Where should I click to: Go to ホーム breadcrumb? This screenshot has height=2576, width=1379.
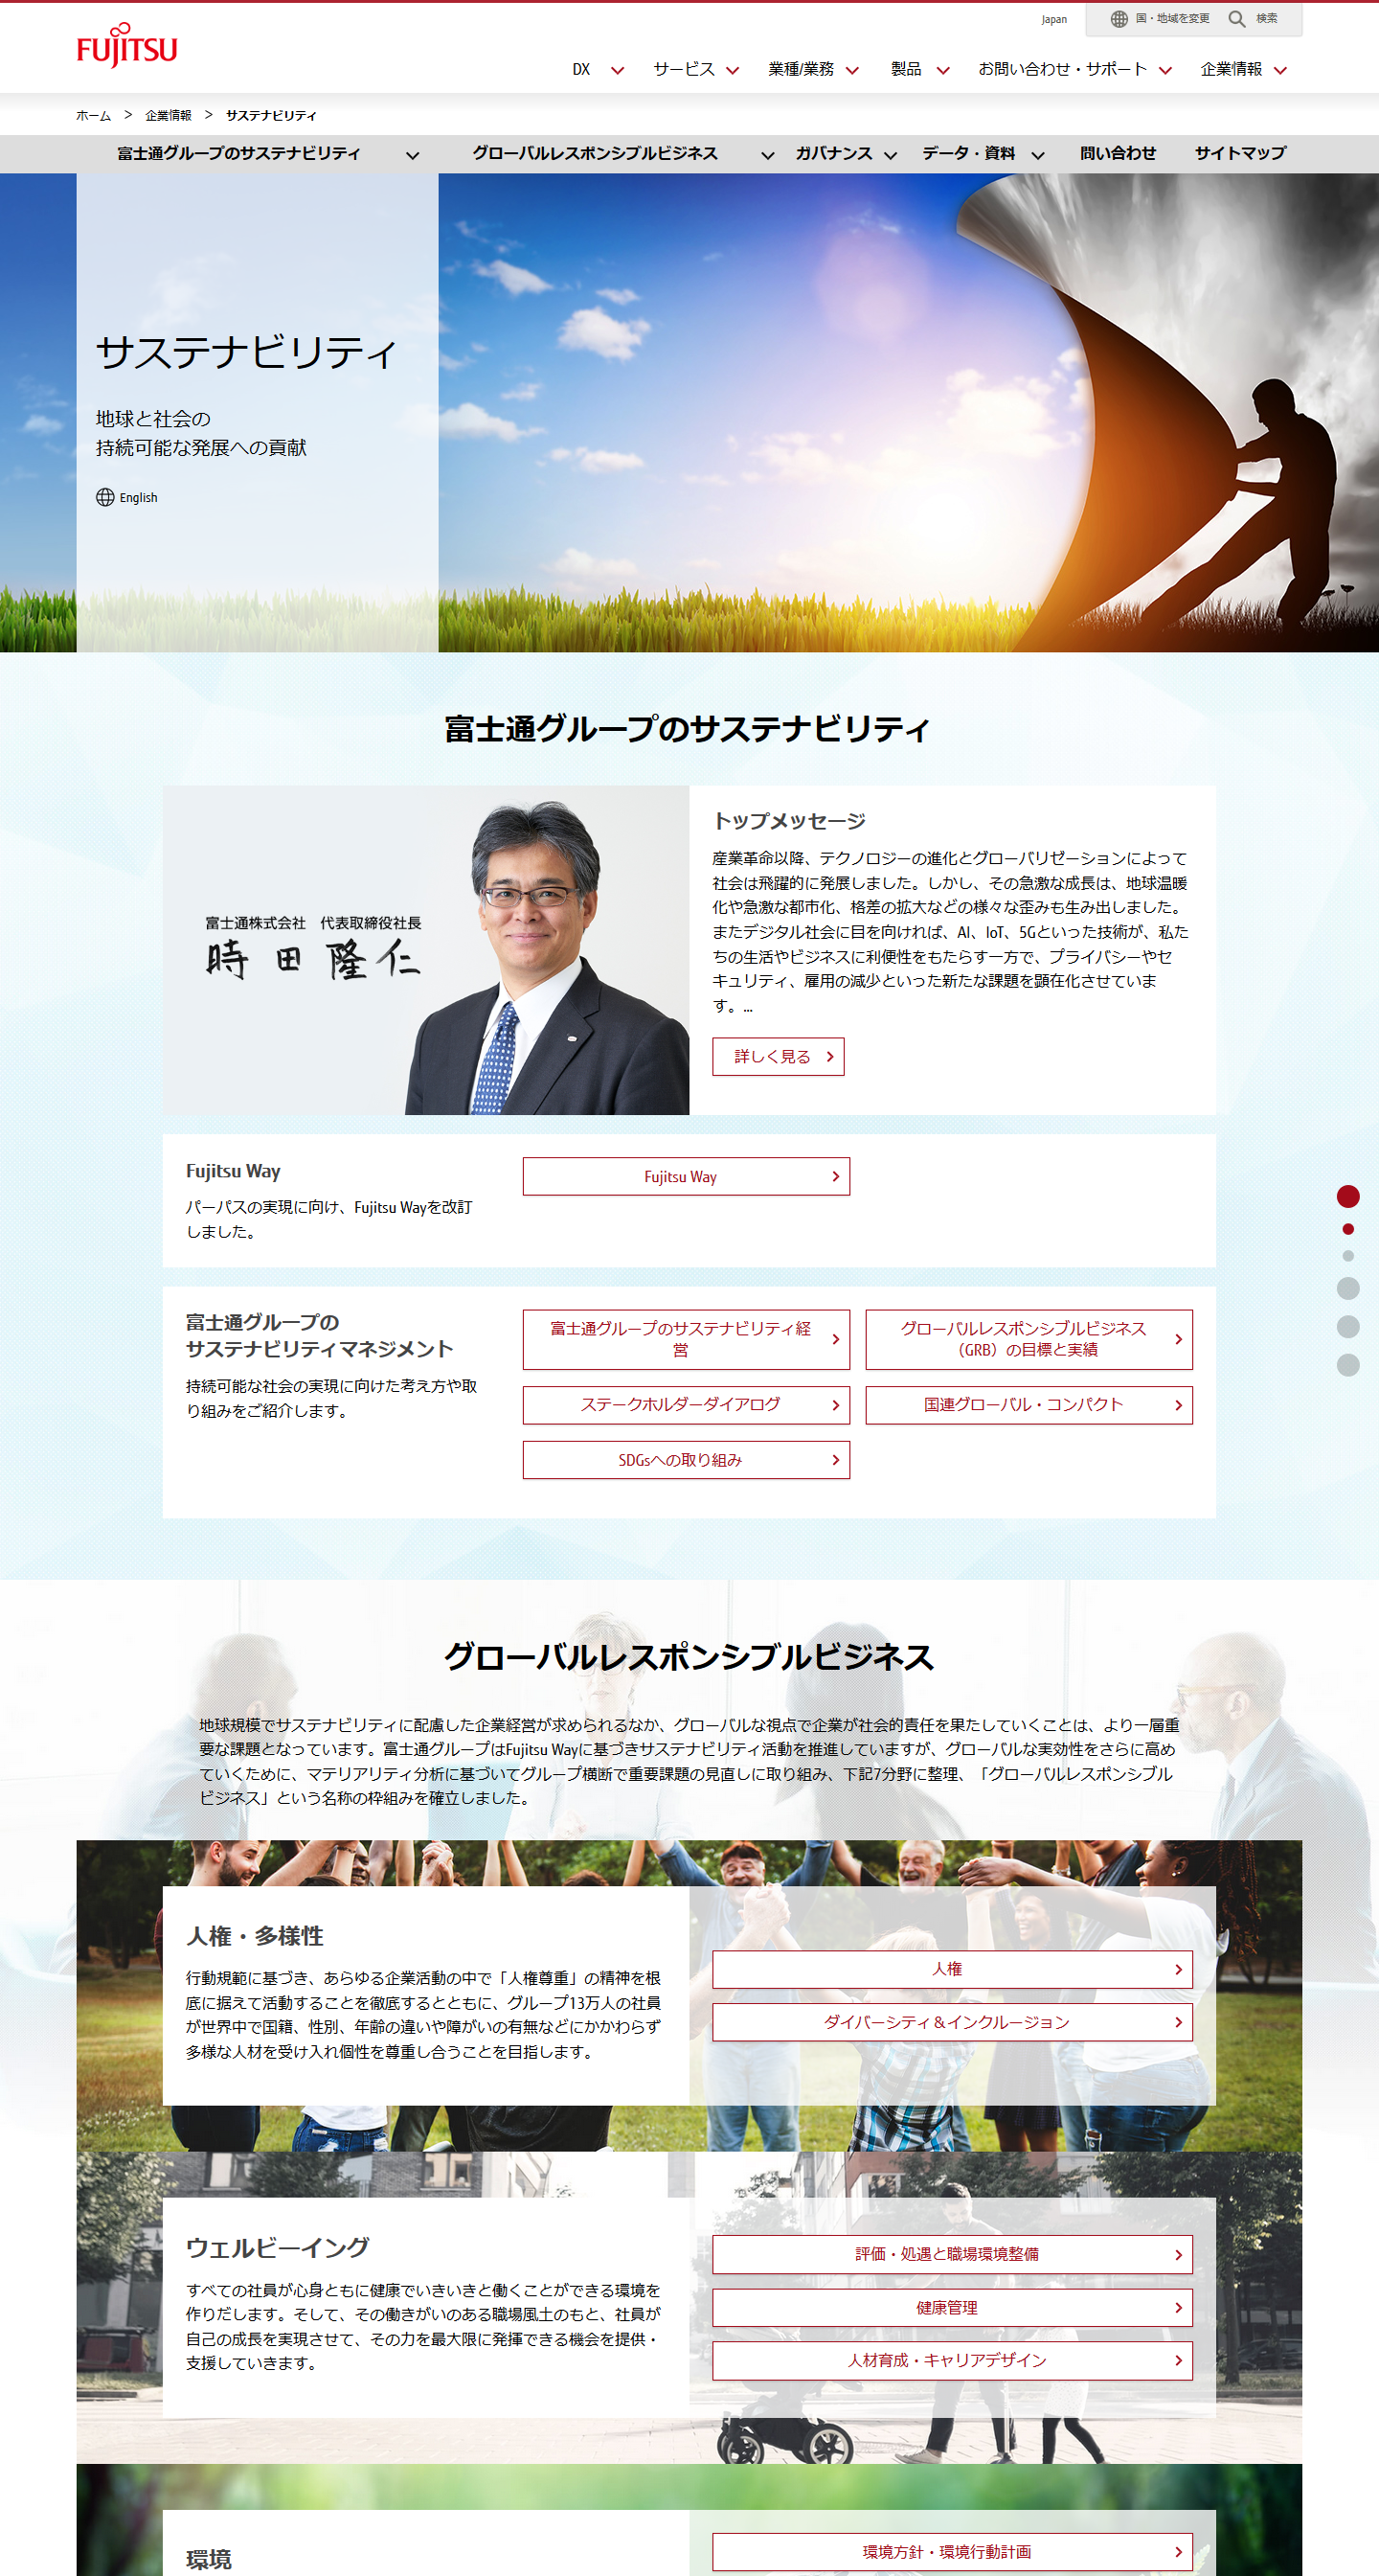coord(94,116)
